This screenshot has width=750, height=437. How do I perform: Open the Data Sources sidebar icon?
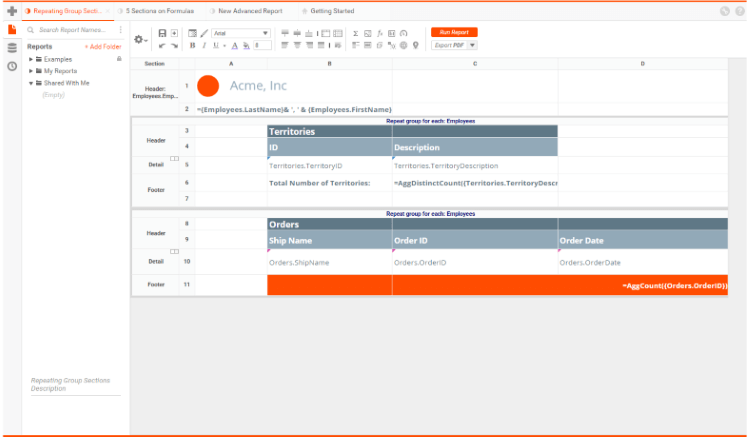(12, 48)
